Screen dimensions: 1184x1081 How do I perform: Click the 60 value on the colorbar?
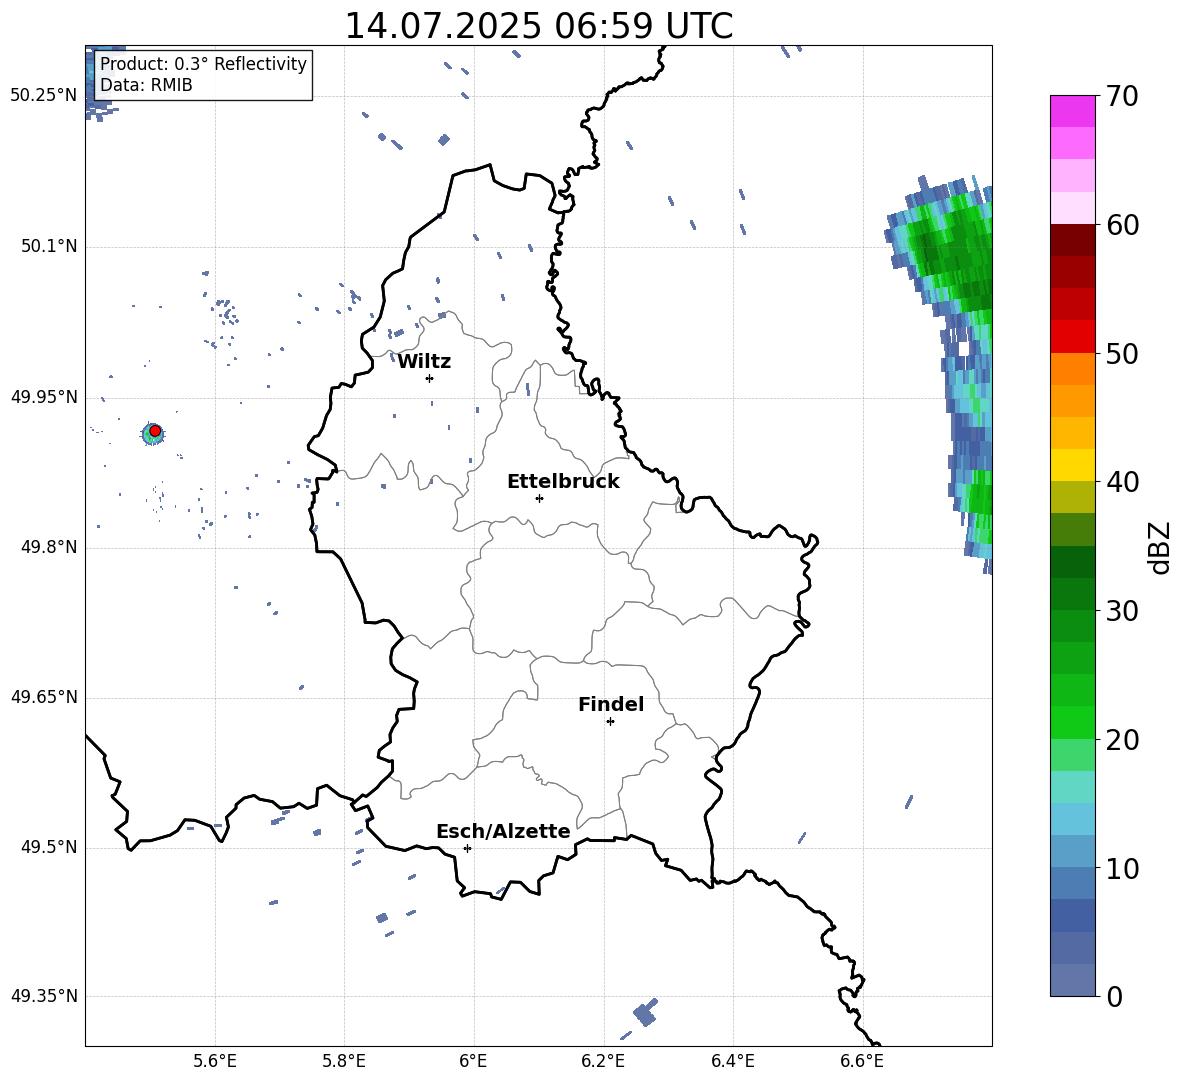point(1122,225)
